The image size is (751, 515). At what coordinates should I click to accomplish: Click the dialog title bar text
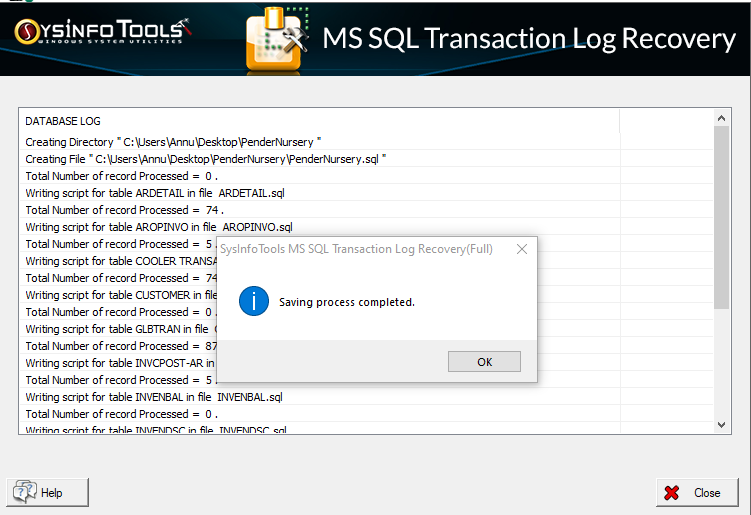point(356,249)
